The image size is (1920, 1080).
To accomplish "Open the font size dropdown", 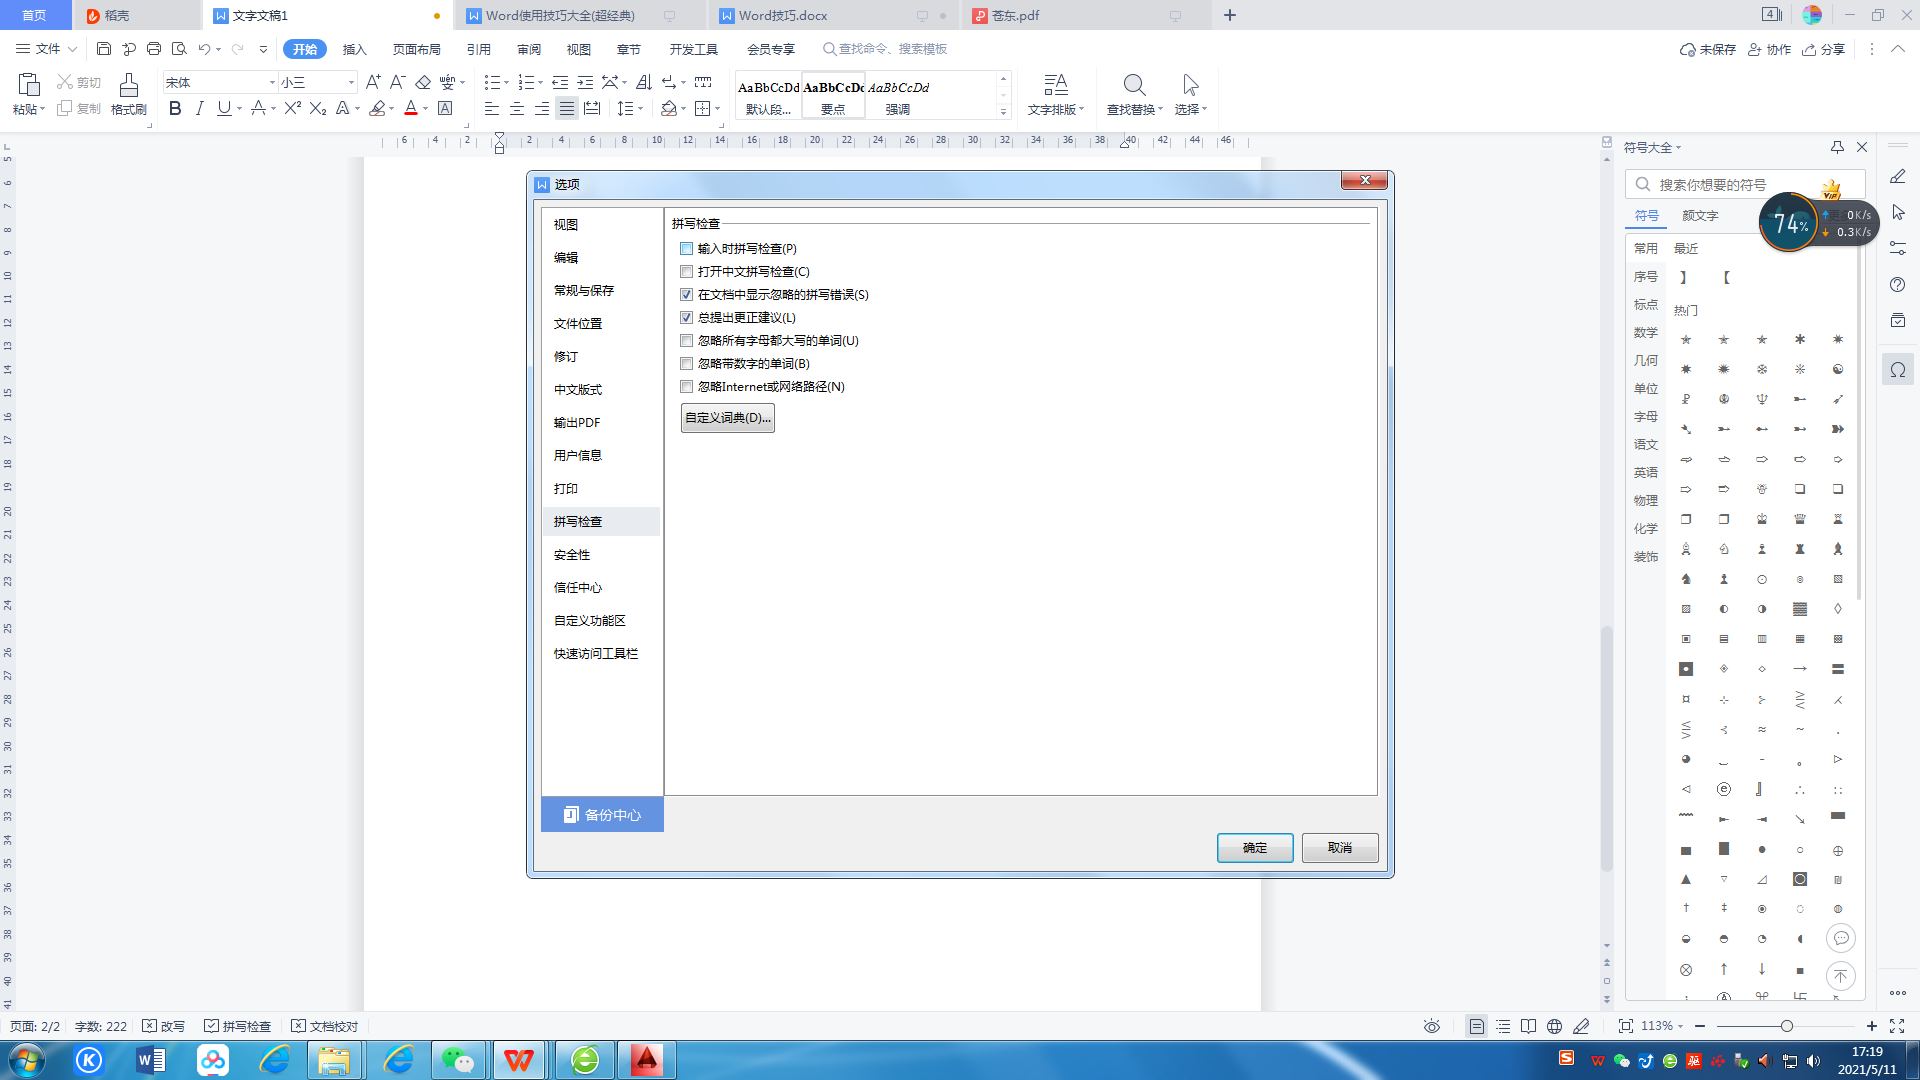I will 351,82.
